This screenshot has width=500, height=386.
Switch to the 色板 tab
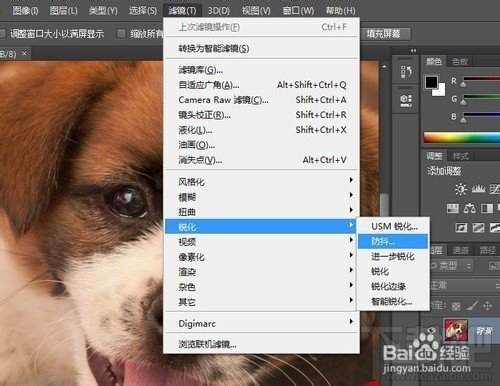[x=460, y=61]
